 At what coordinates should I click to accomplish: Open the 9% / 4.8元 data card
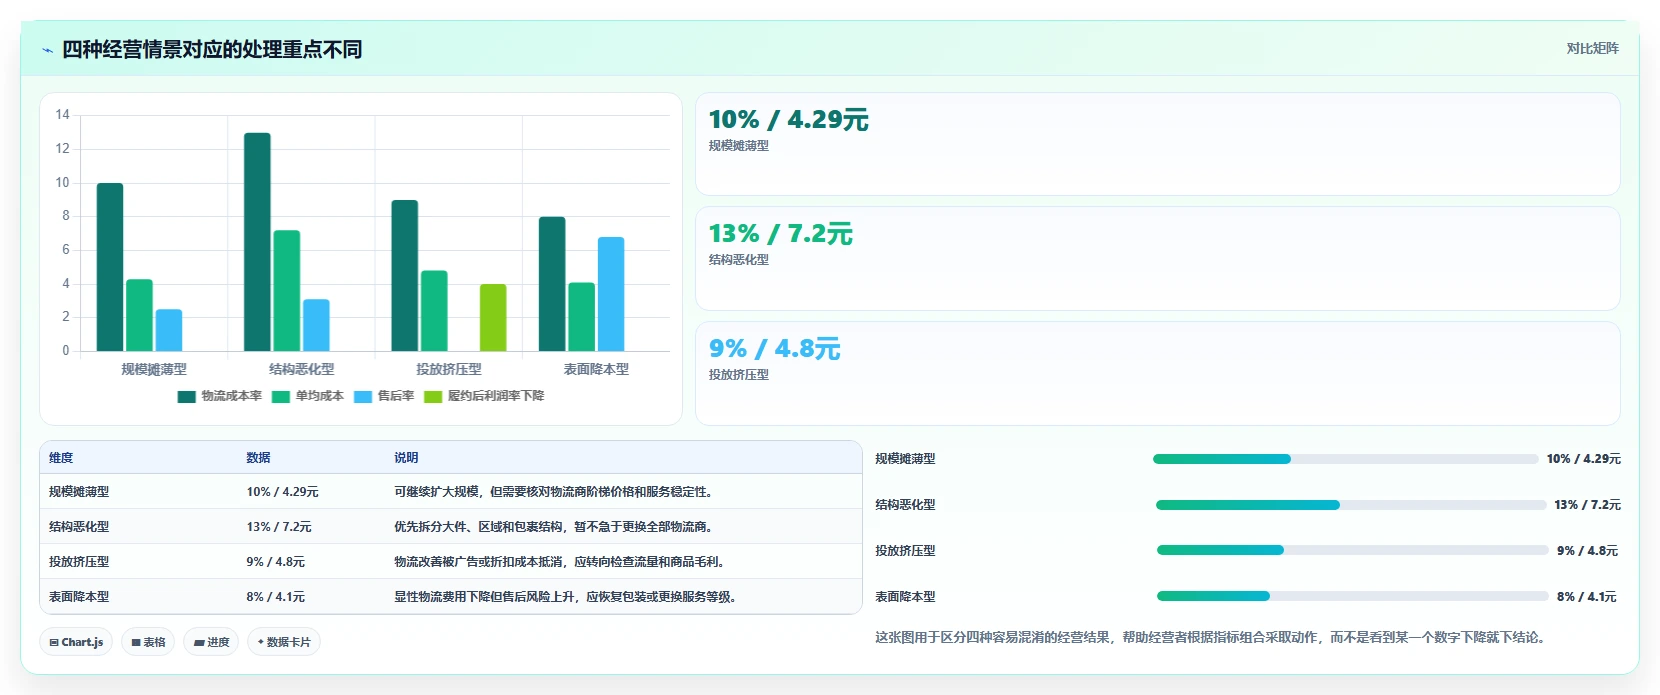click(1158, 373)
